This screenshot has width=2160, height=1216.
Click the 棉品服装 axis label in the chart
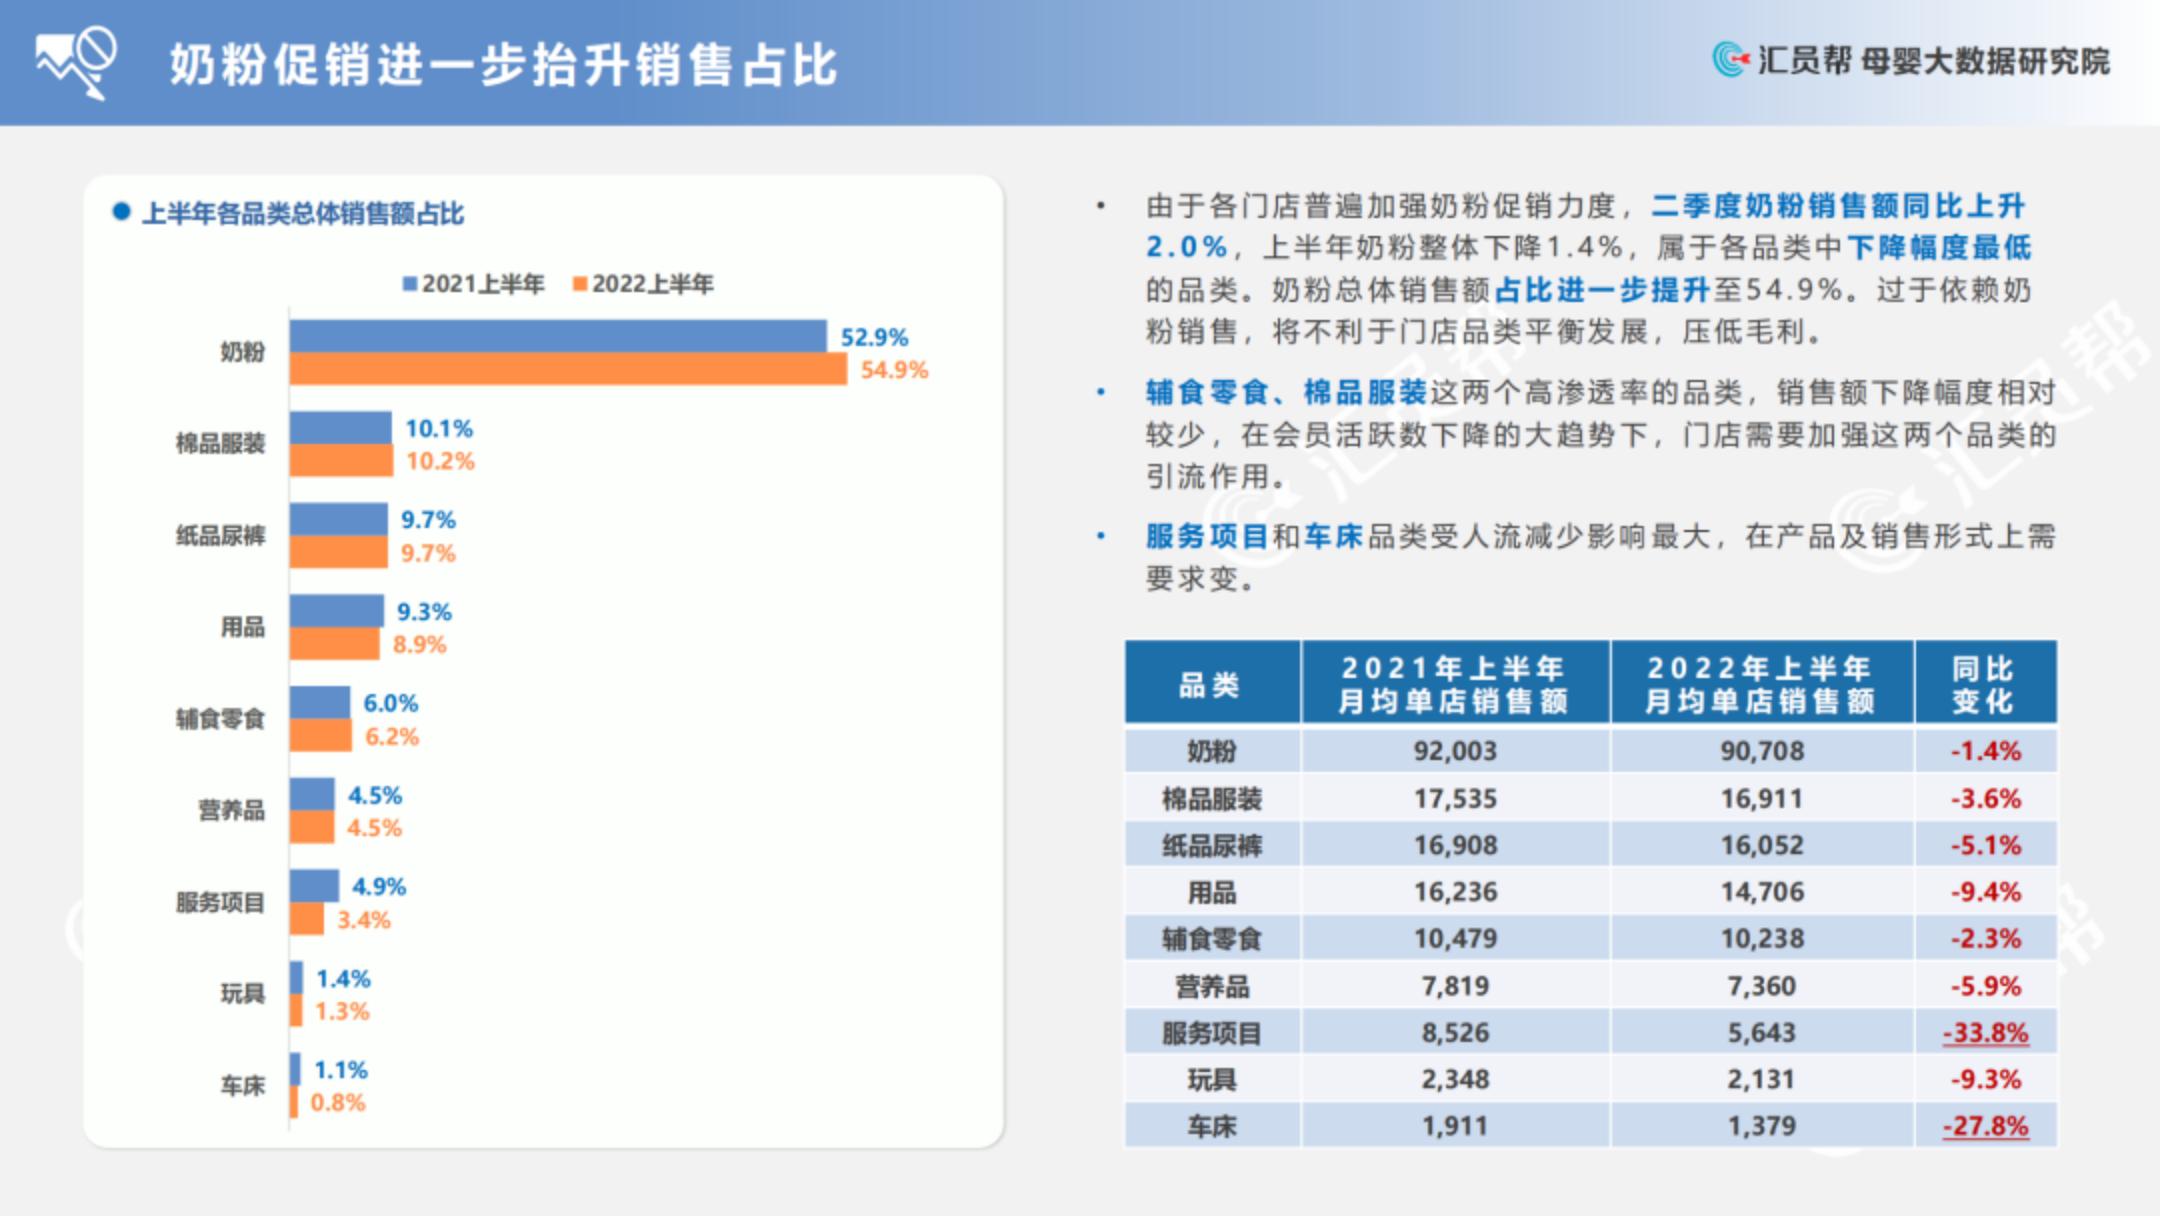(x=221, y=443)
